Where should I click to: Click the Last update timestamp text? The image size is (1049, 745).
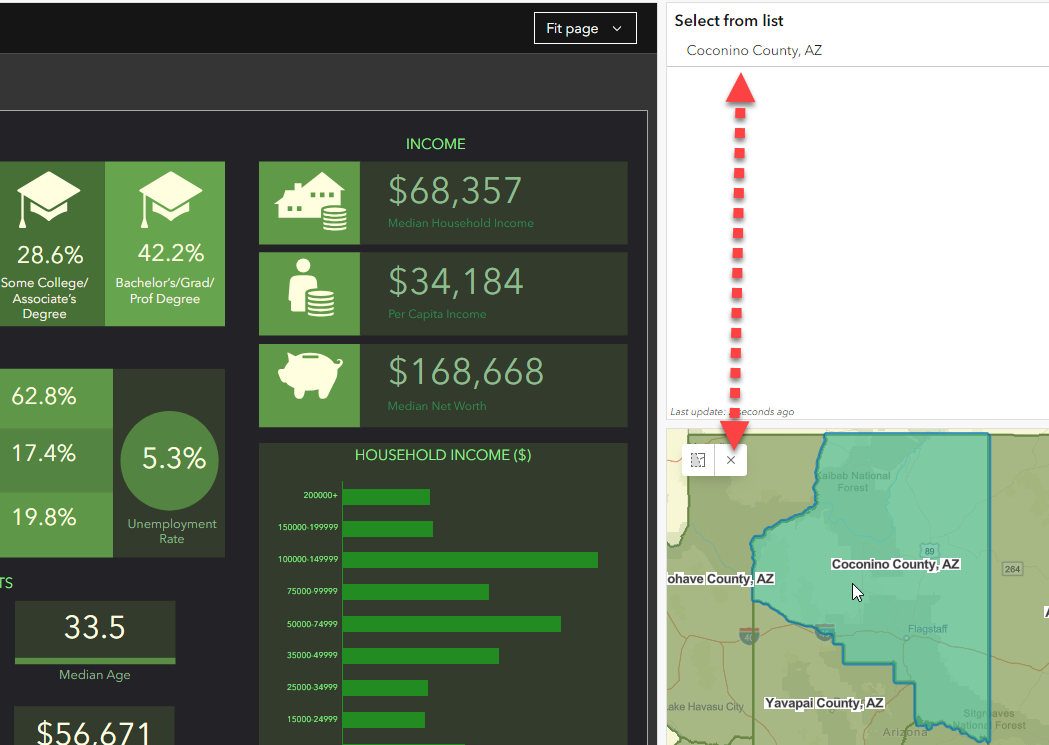coord(733,411)
